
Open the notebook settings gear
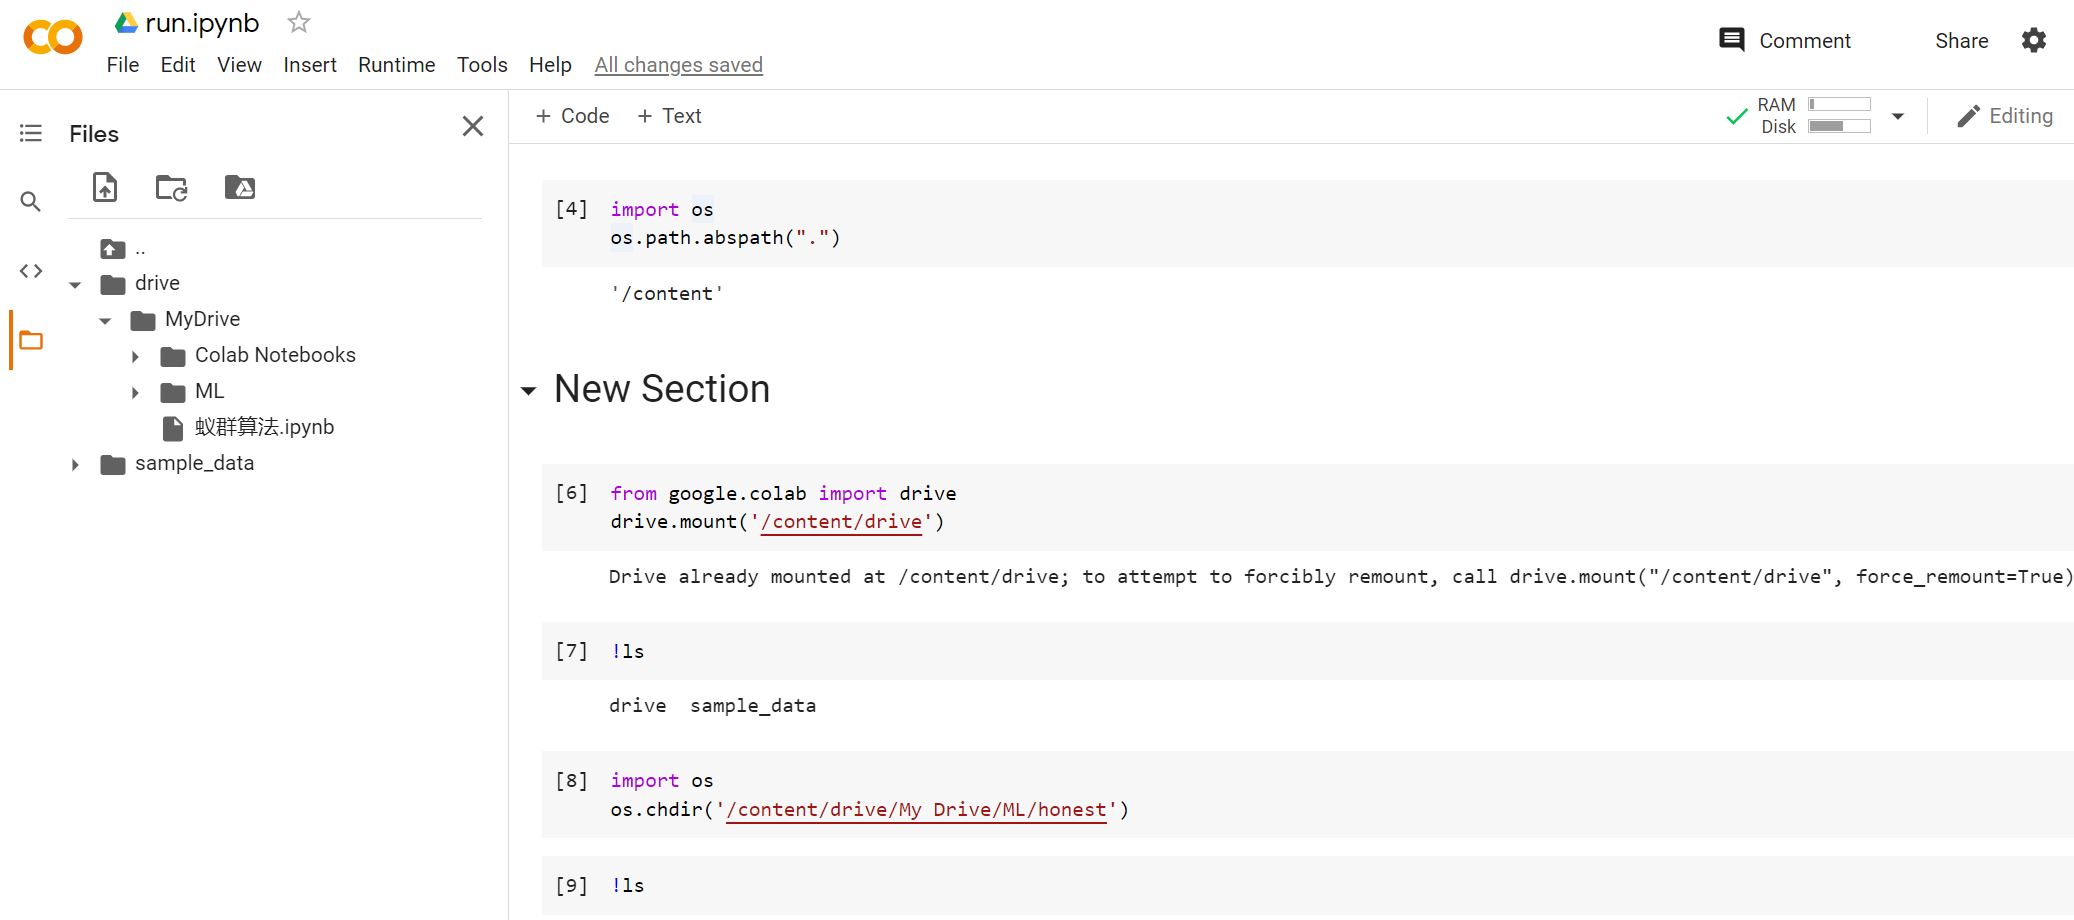pyautogui.click(x=2033, y=41)
